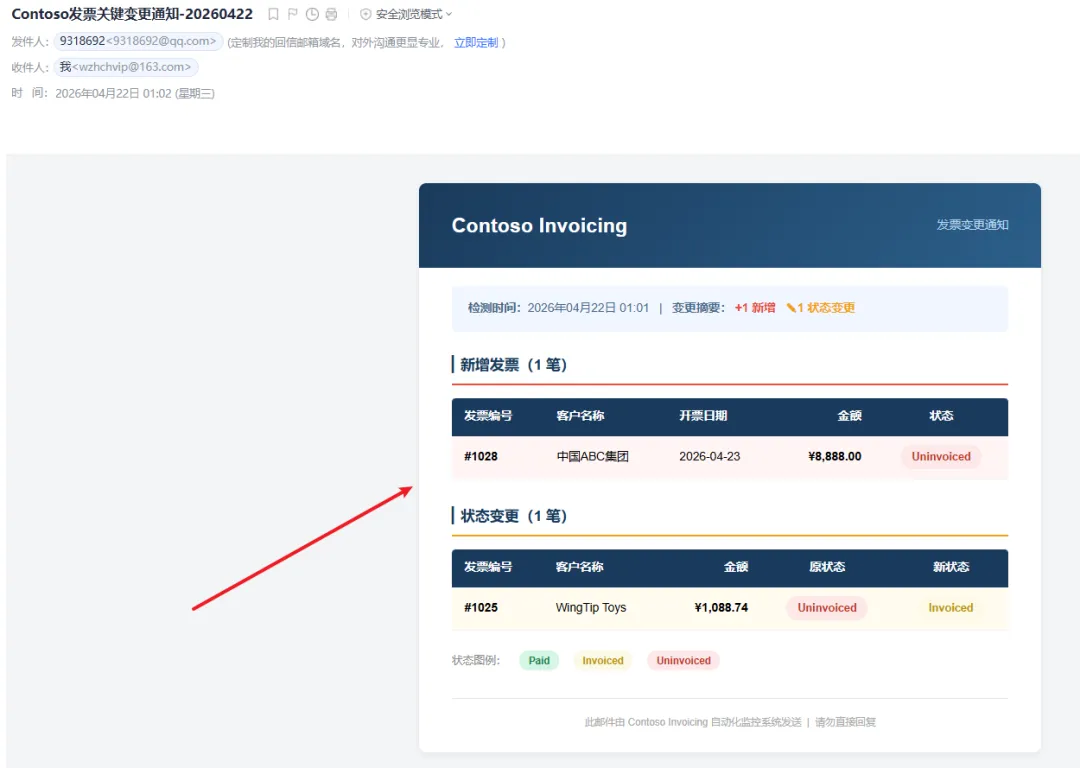
Task: Select the subject line Contoso发票关键变更通知-20260422
Action: click(x=132, y=14)
